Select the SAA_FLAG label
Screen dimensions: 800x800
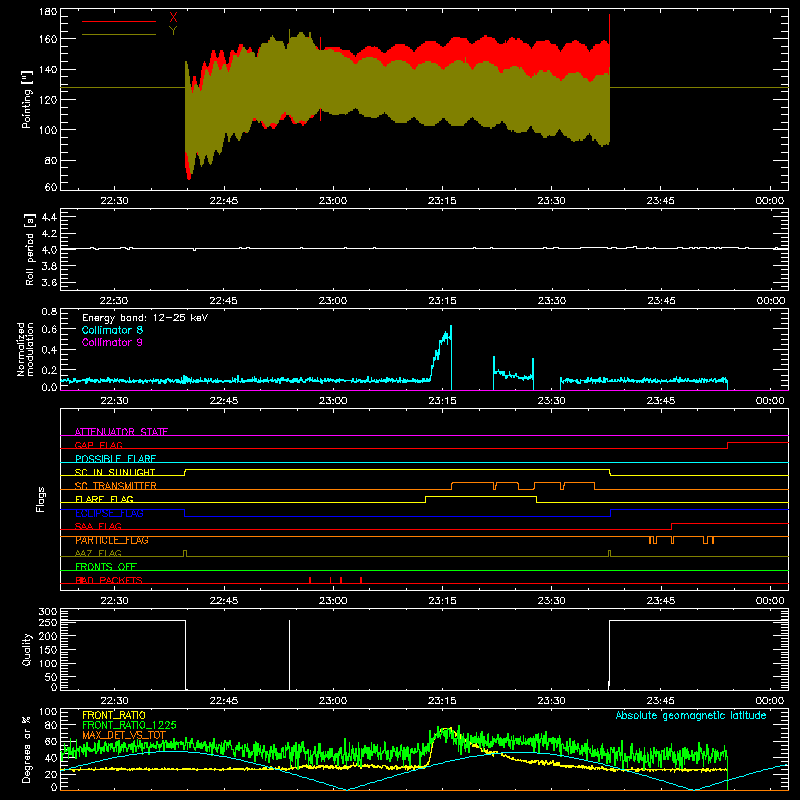coord(98,526)
